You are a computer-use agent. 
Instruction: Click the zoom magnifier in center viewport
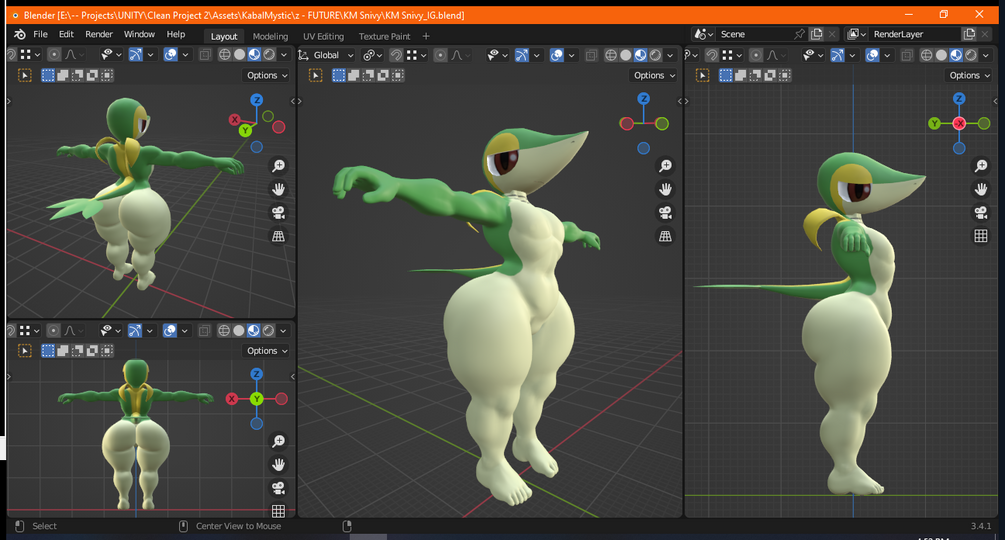(x=665, y=166)
